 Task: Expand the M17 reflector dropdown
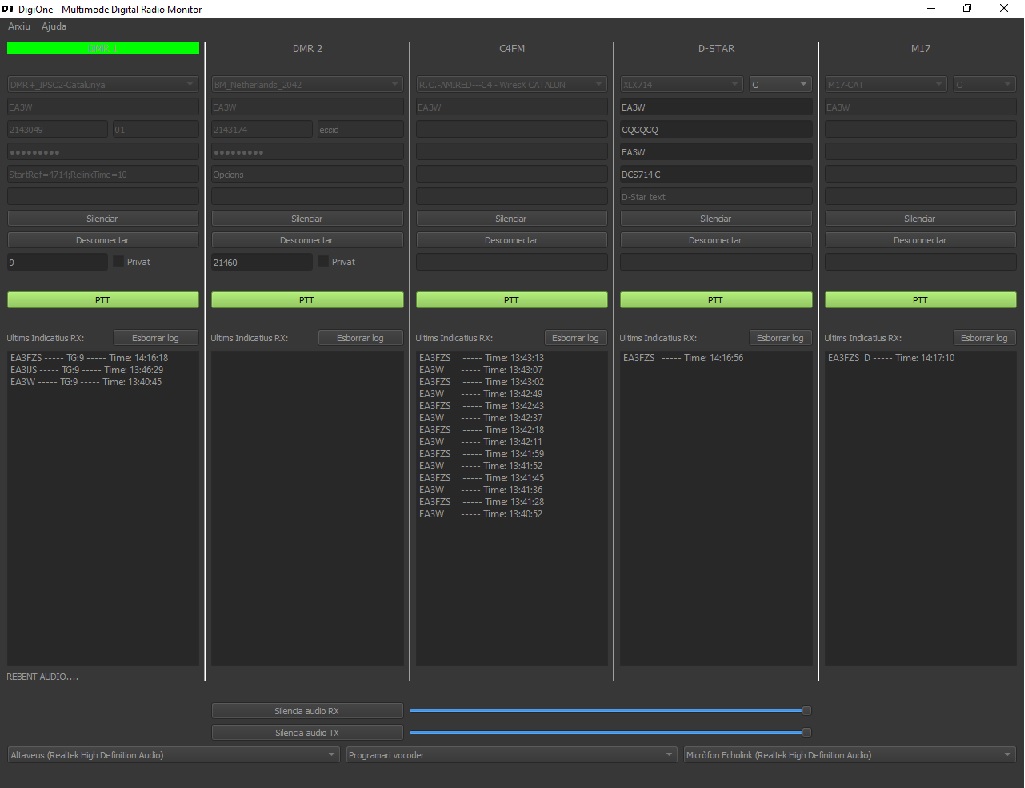886,84
